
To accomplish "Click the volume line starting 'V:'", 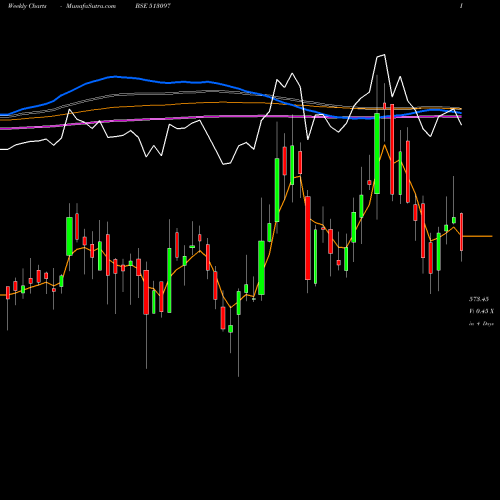I will 481,311.
